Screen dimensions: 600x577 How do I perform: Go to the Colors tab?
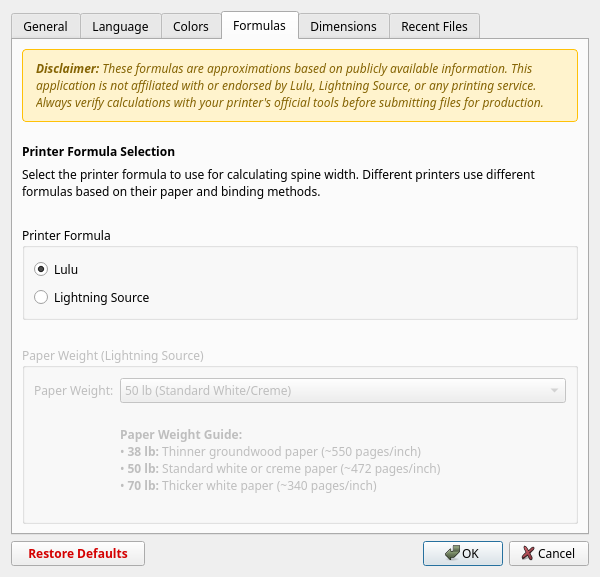(191, 27)
